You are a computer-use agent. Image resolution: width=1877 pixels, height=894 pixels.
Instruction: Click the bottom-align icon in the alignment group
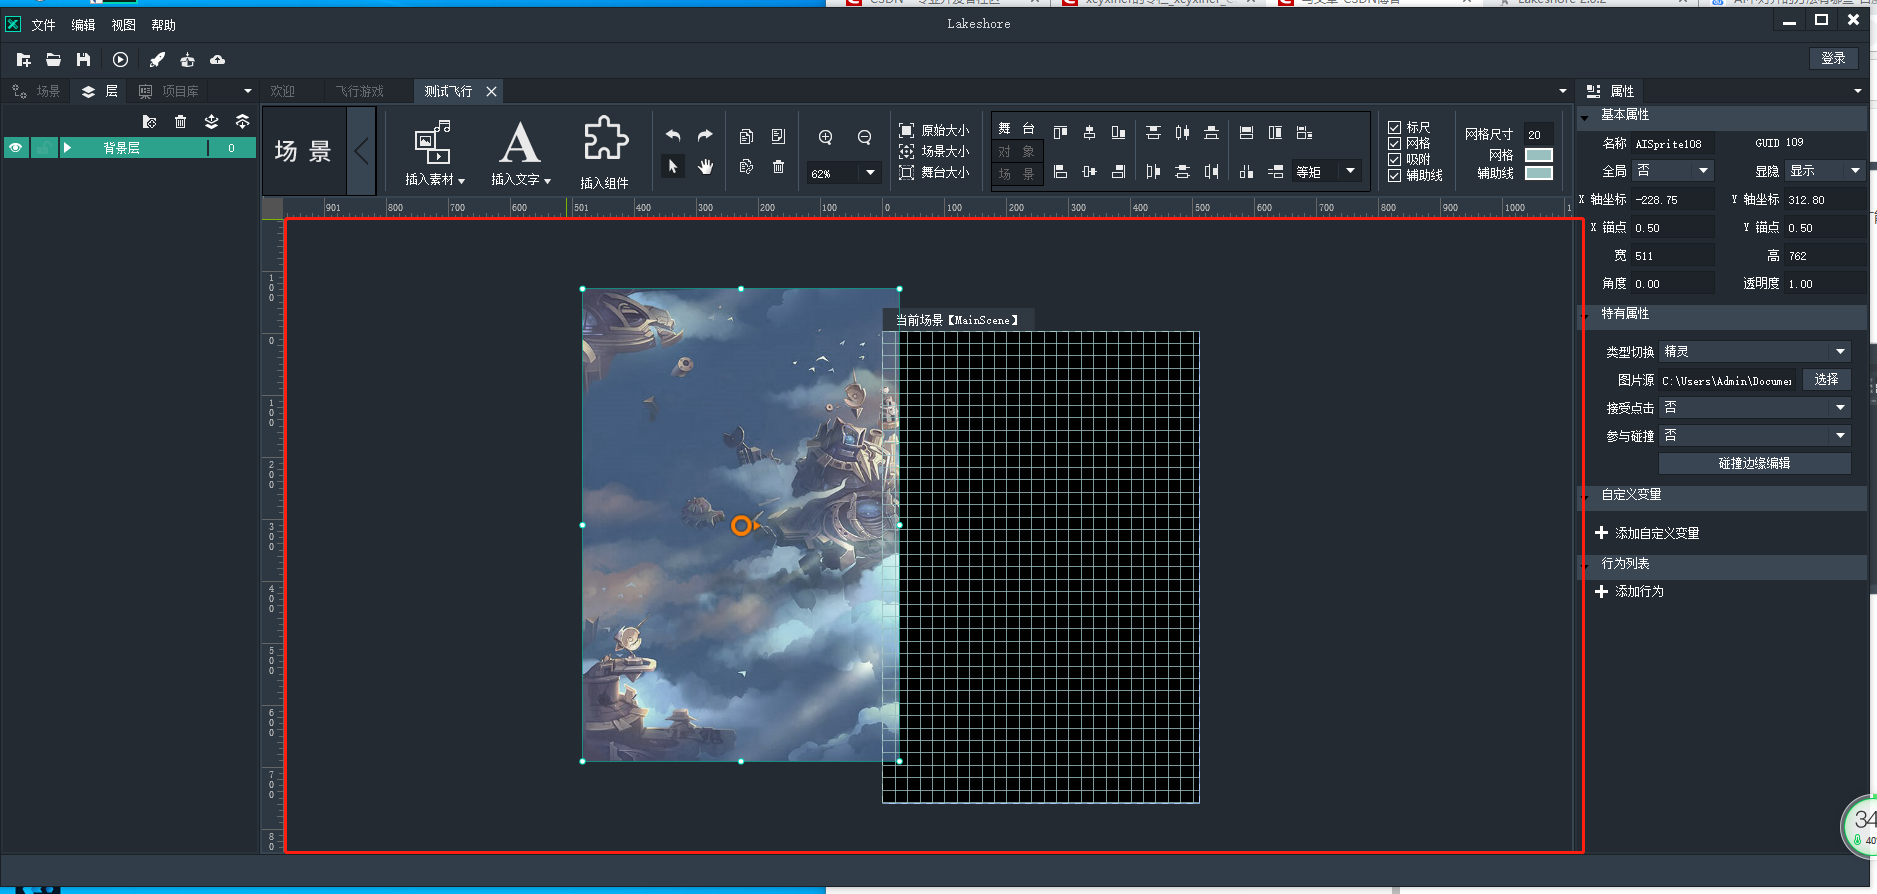pyautogui.click(x=1118, y=132)
